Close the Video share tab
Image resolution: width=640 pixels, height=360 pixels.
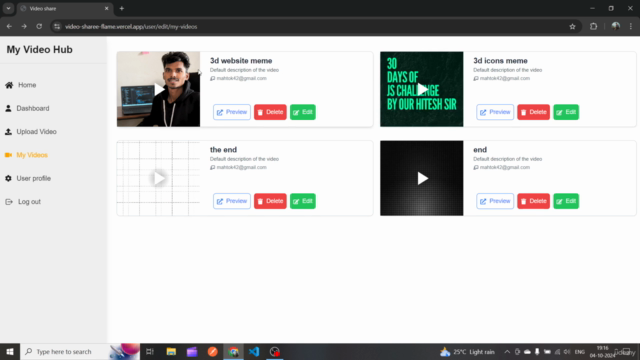(x=107, y=8)
